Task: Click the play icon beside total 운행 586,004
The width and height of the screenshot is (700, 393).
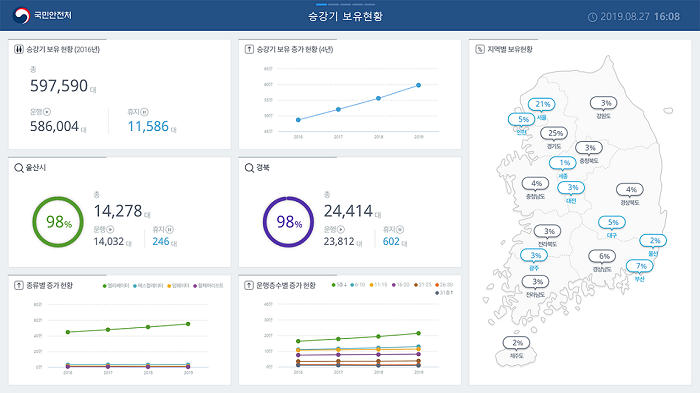Action: (47, 112)
